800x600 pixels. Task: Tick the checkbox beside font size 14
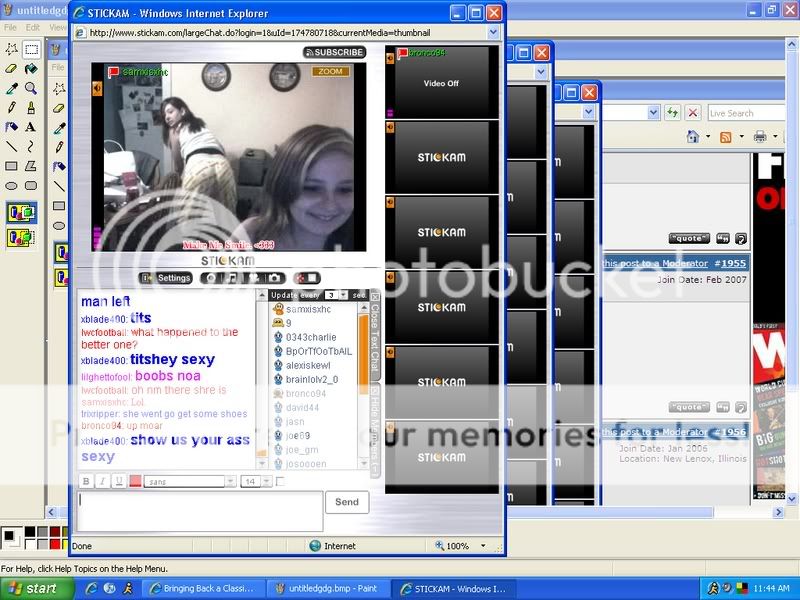pyautogui.click(x=280, y=481)
